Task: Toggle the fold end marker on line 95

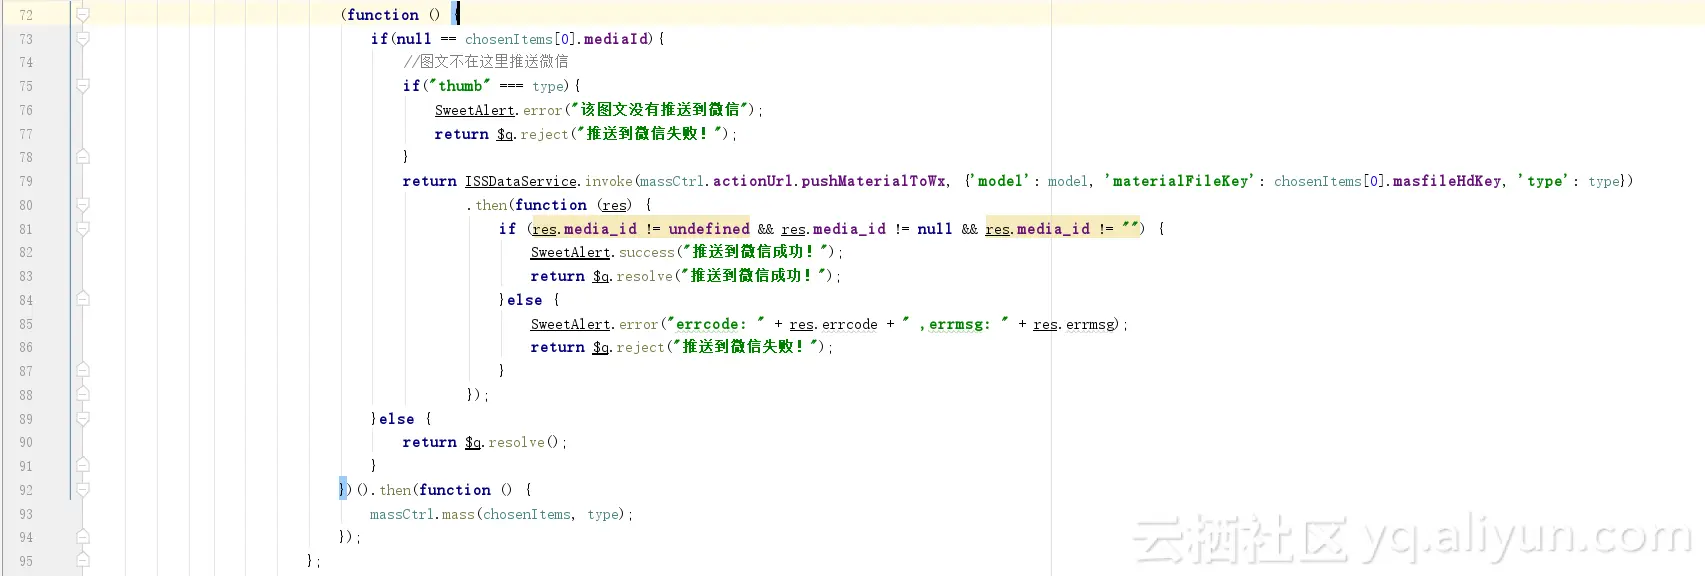Action: point(83,561)
